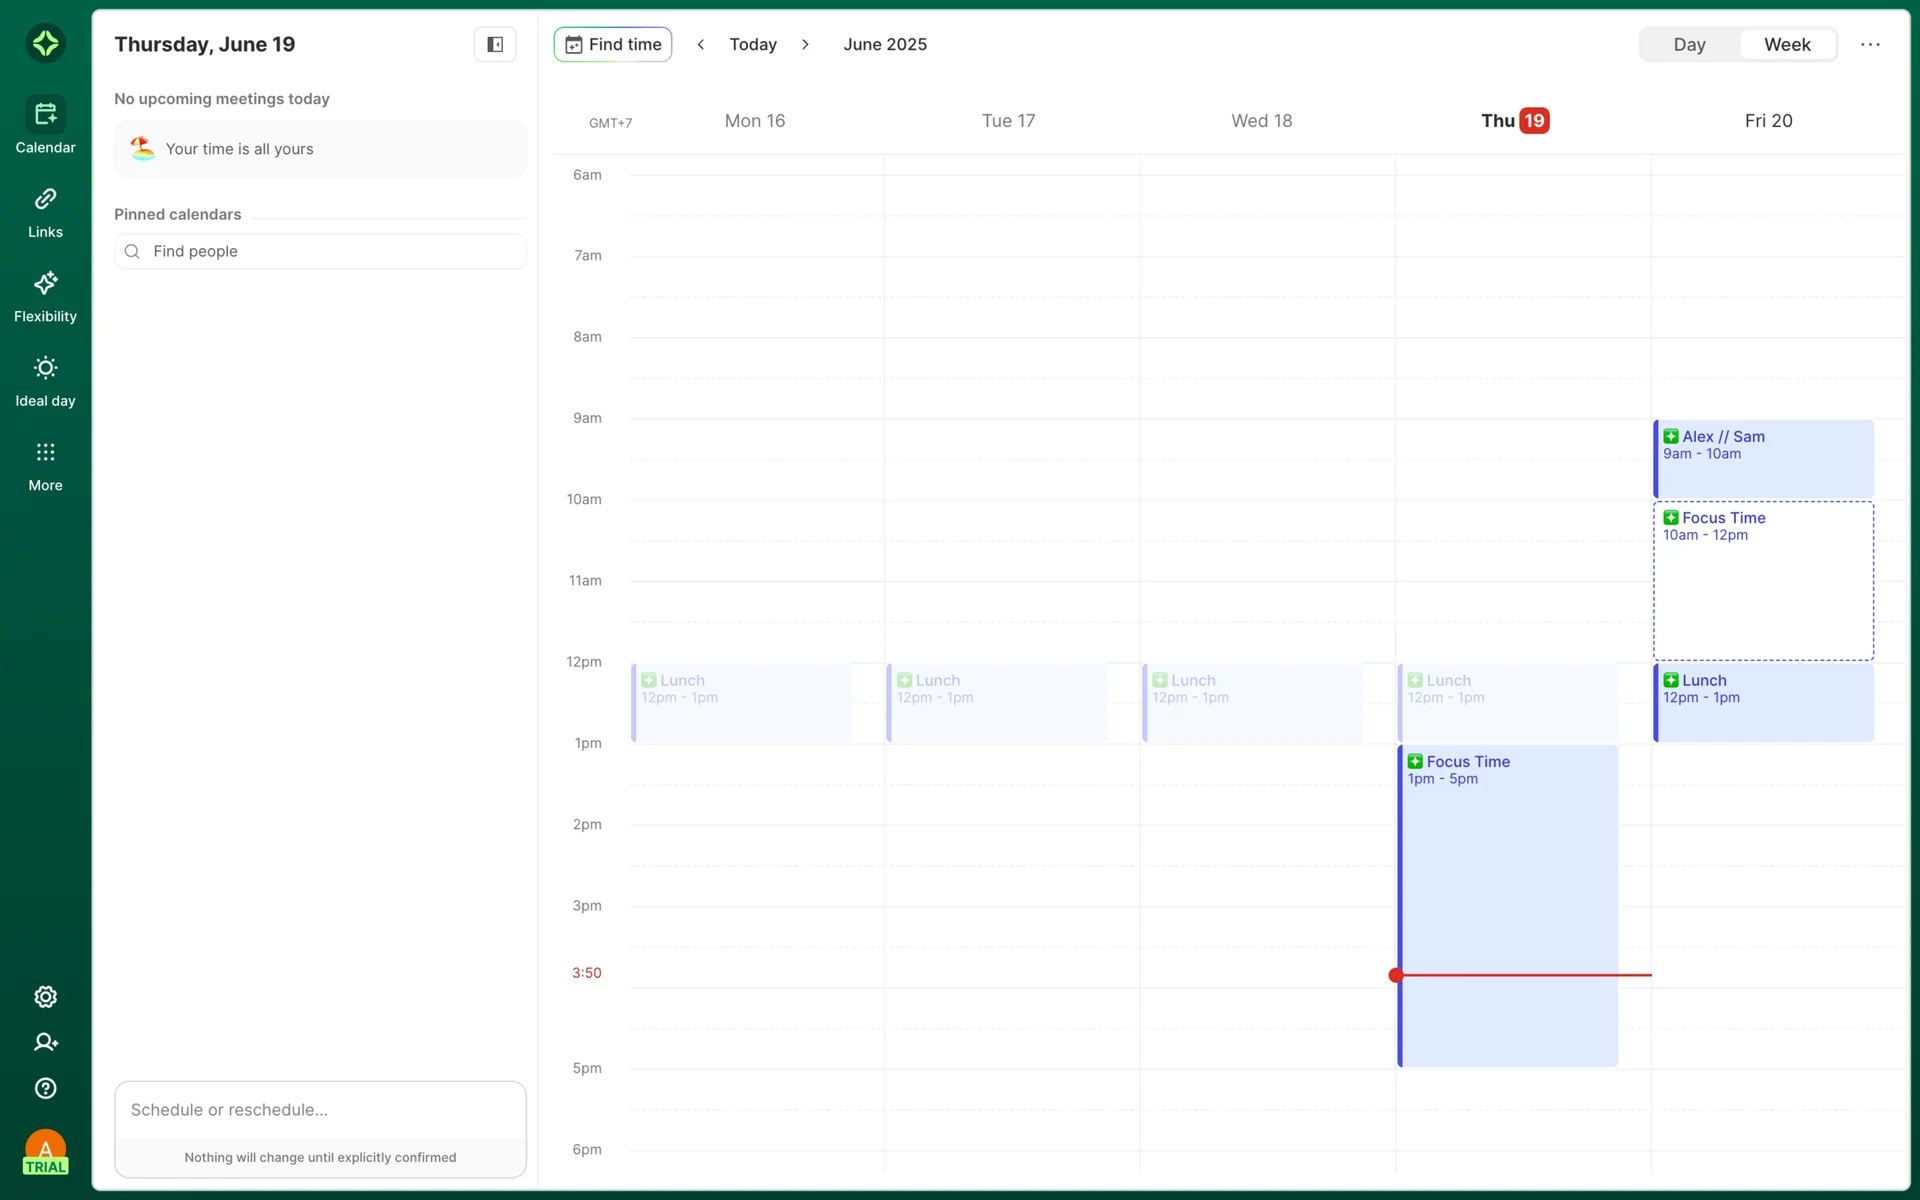Open settings gear in sidebar
This screenshot has width=1920, height=1200.
[x=45, y=997]
